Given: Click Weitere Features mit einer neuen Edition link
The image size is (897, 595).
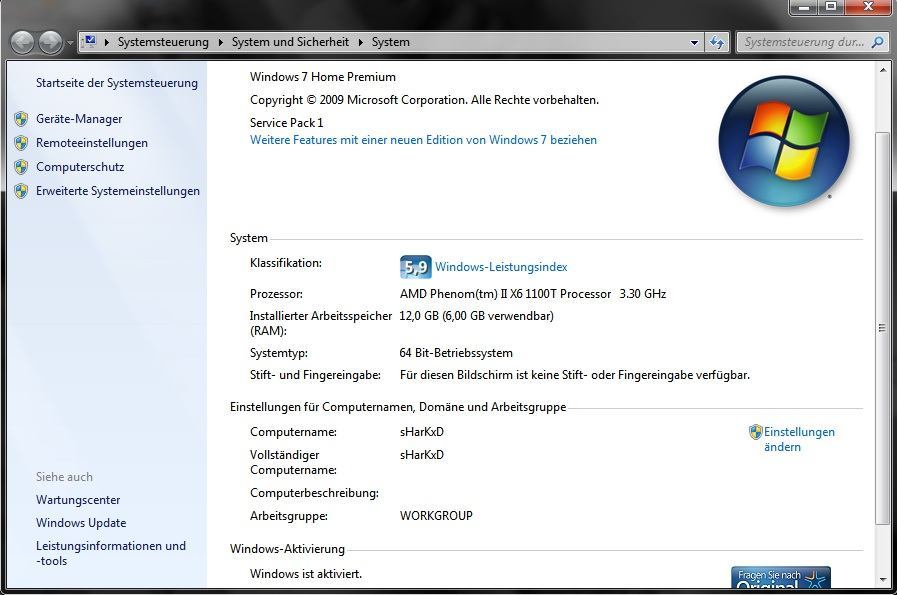Looking at the screenshot, I should tap(423, 140).
